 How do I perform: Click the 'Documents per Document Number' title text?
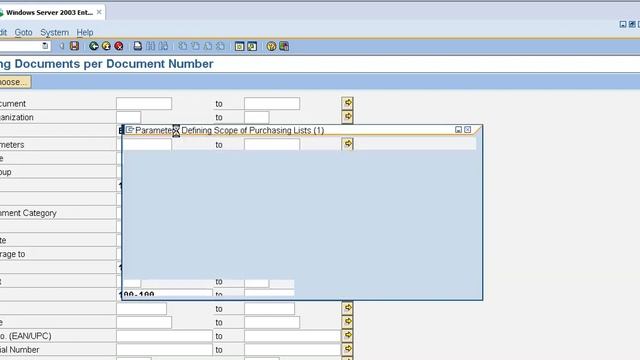[114, 64]
